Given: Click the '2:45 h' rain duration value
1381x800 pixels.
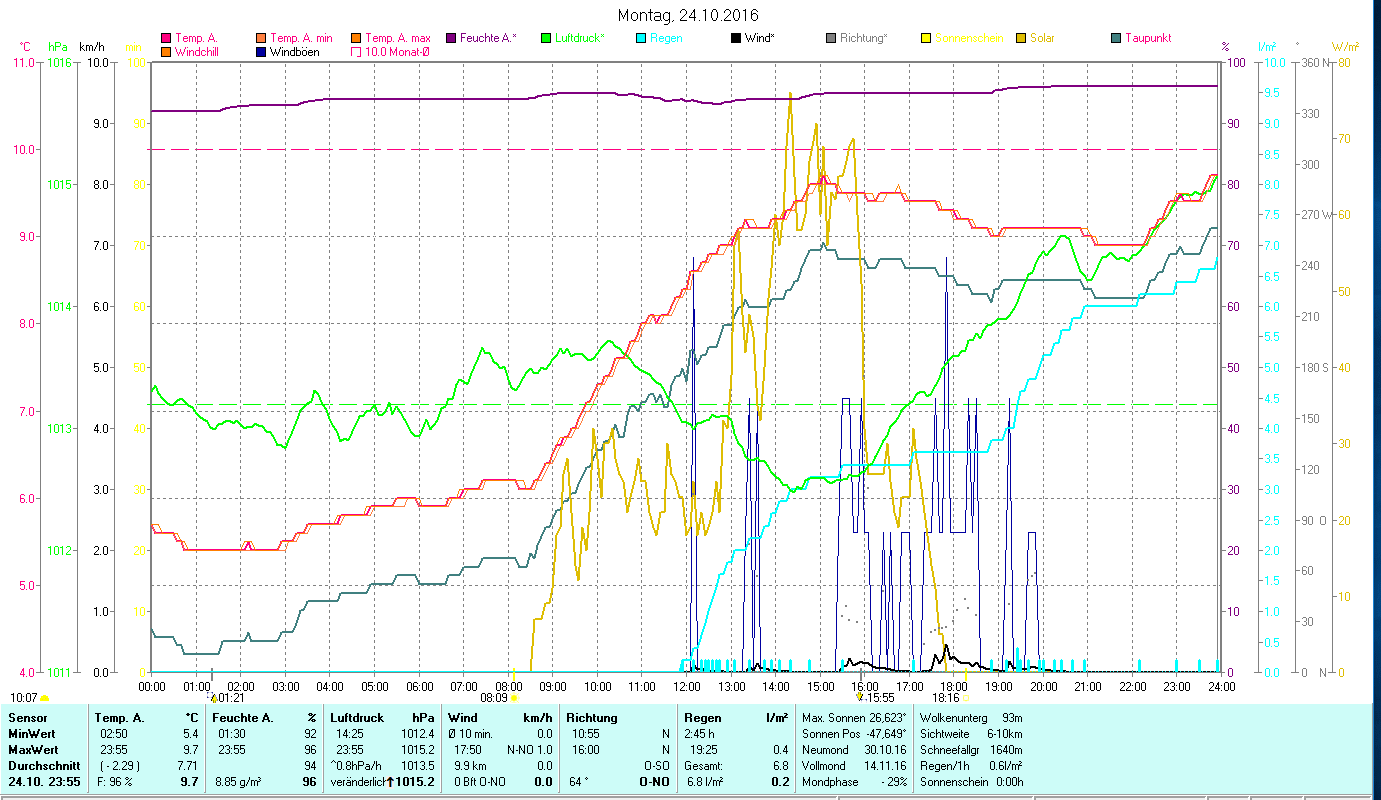Looking at the screenshot, I should (x=700, y=734).
